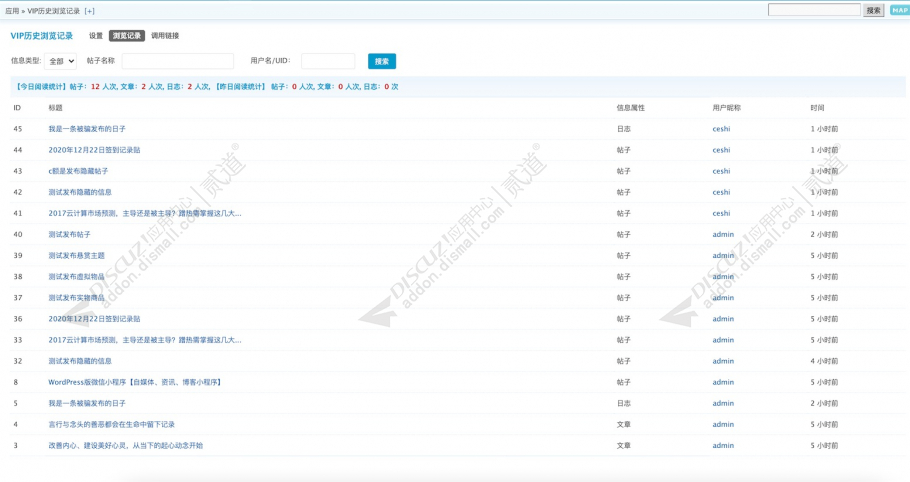The height and width of the screenshot is (482, 910).
Task: Click user admin in row ID 3
Action: click(723, 445)
